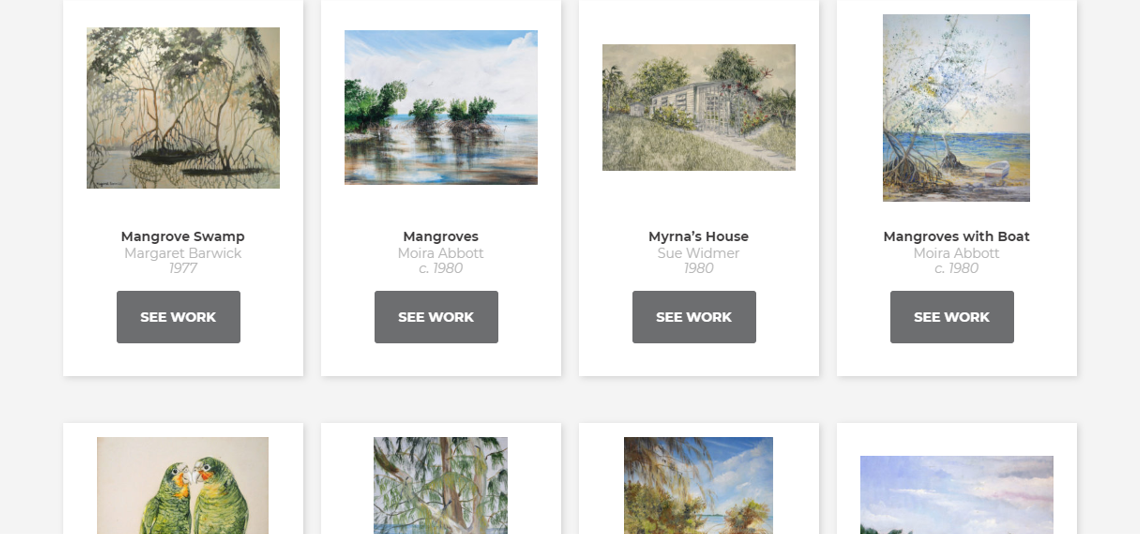Open the Mangroves seascape painting thumbnail
Image resolution: width=1140 pixels, height=534 pixels.
[441, 108]
